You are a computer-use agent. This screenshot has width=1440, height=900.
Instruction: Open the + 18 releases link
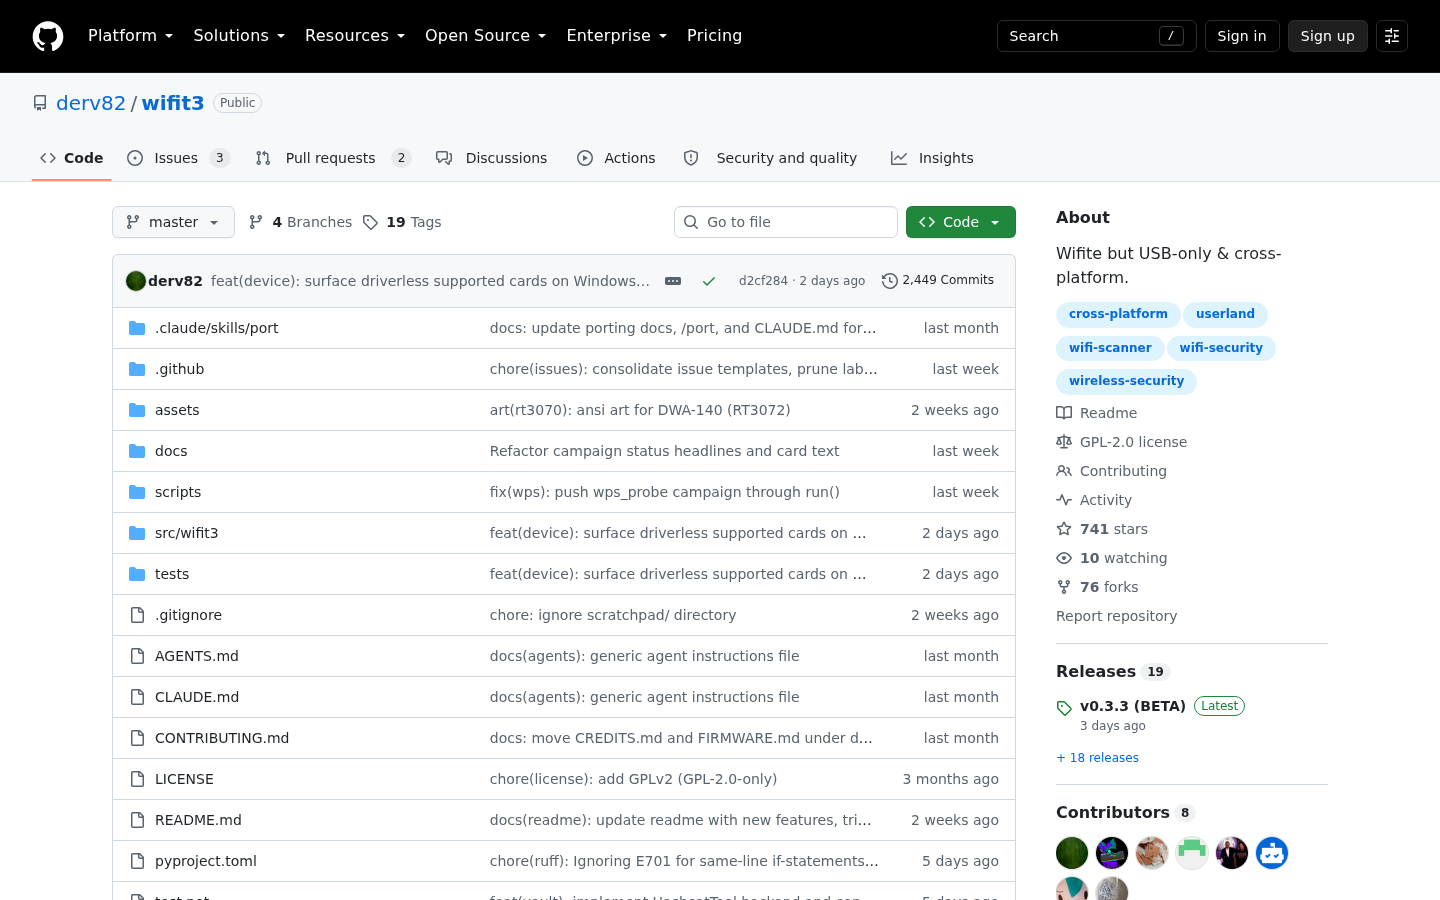pyautogui.click(x=1097, y=758)
